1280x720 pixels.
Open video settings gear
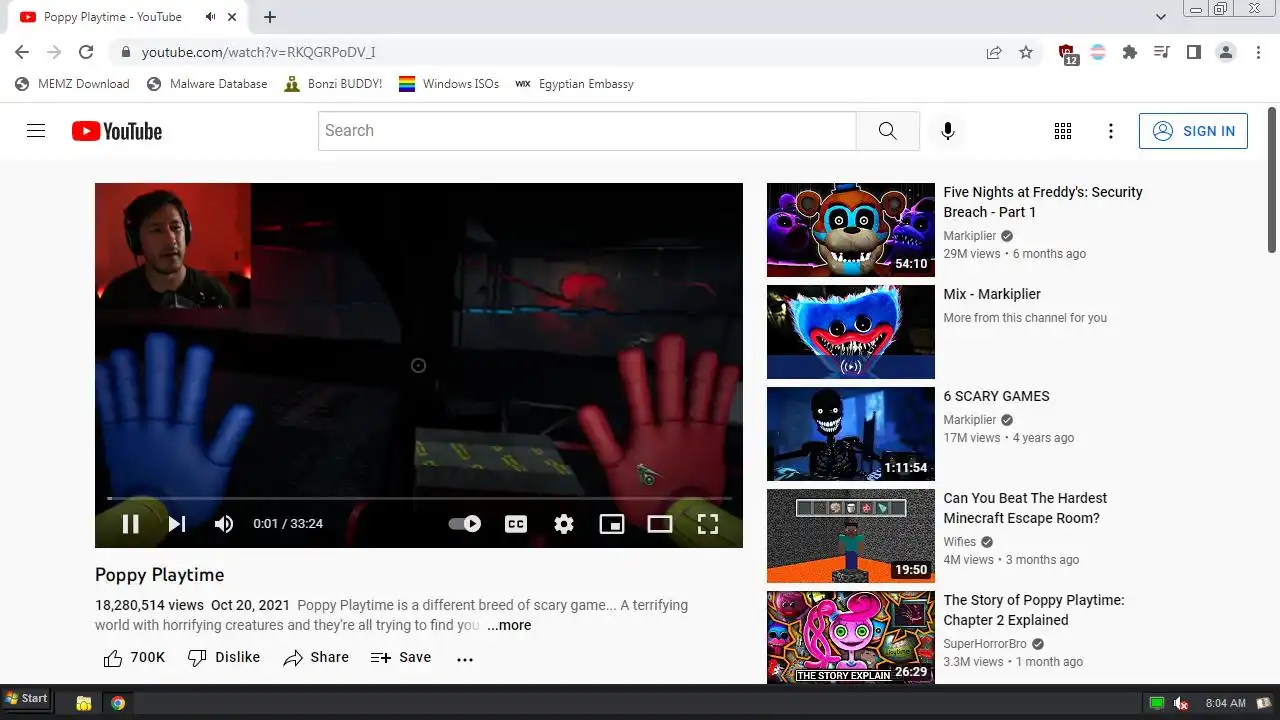click(x=564, y=524)
